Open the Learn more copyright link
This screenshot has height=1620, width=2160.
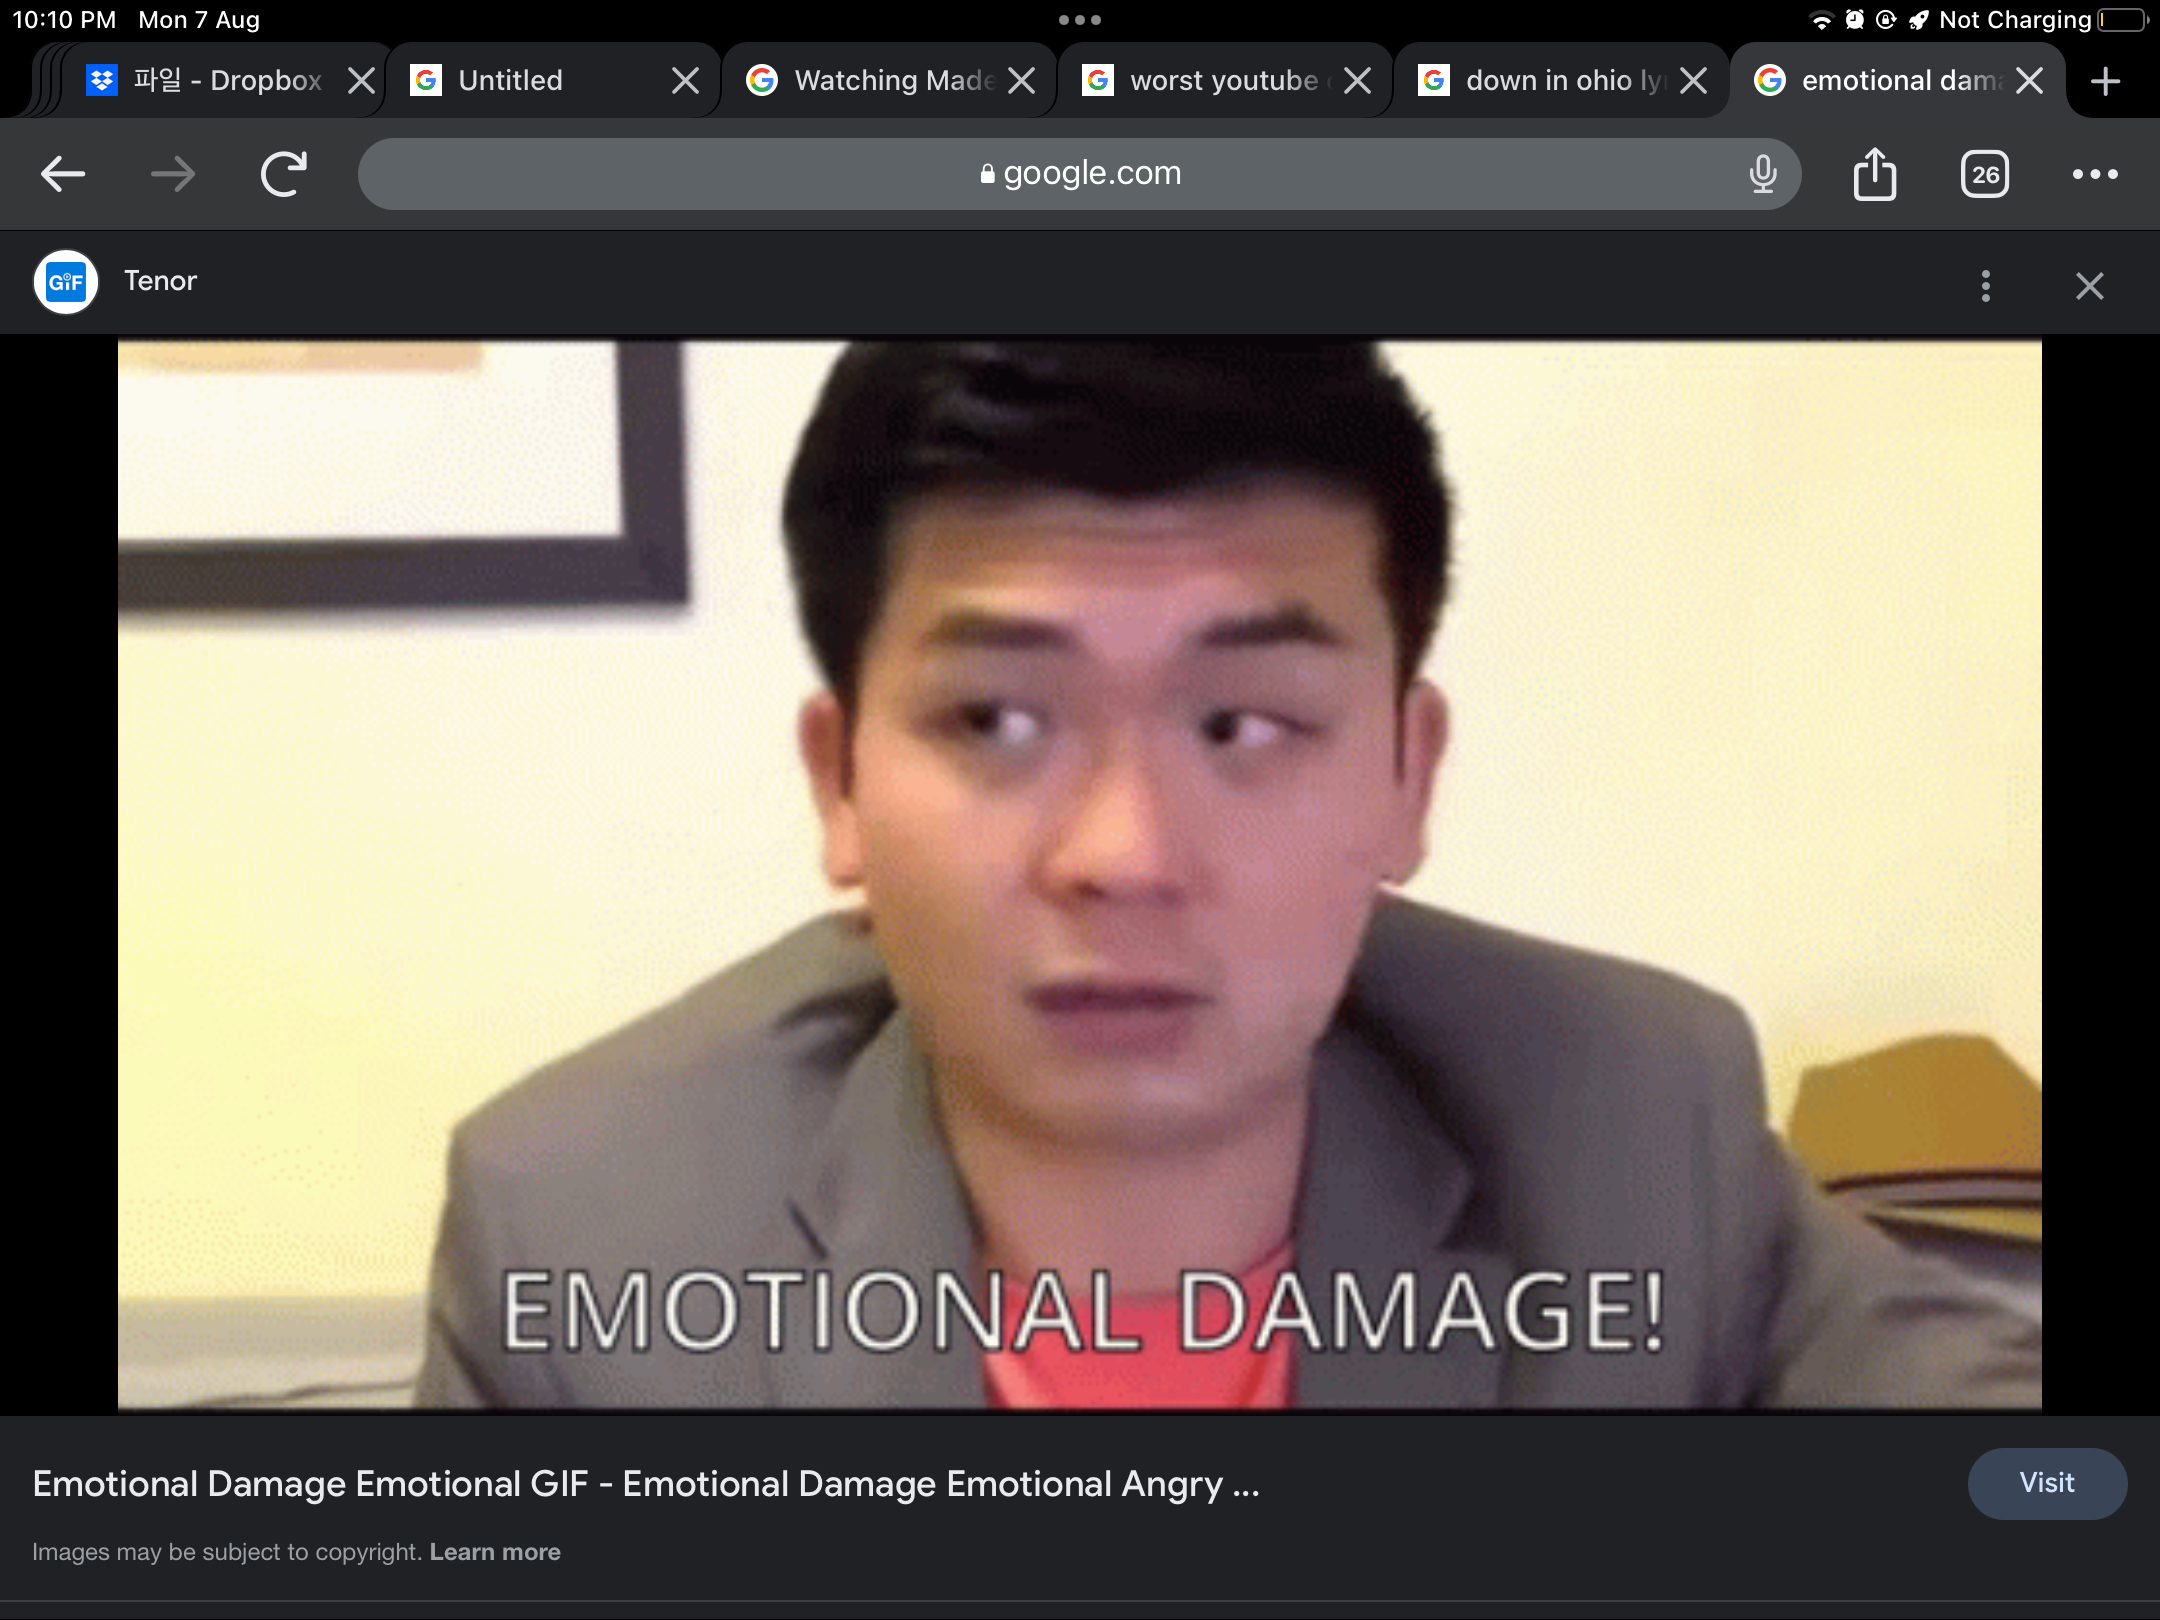495,1552
